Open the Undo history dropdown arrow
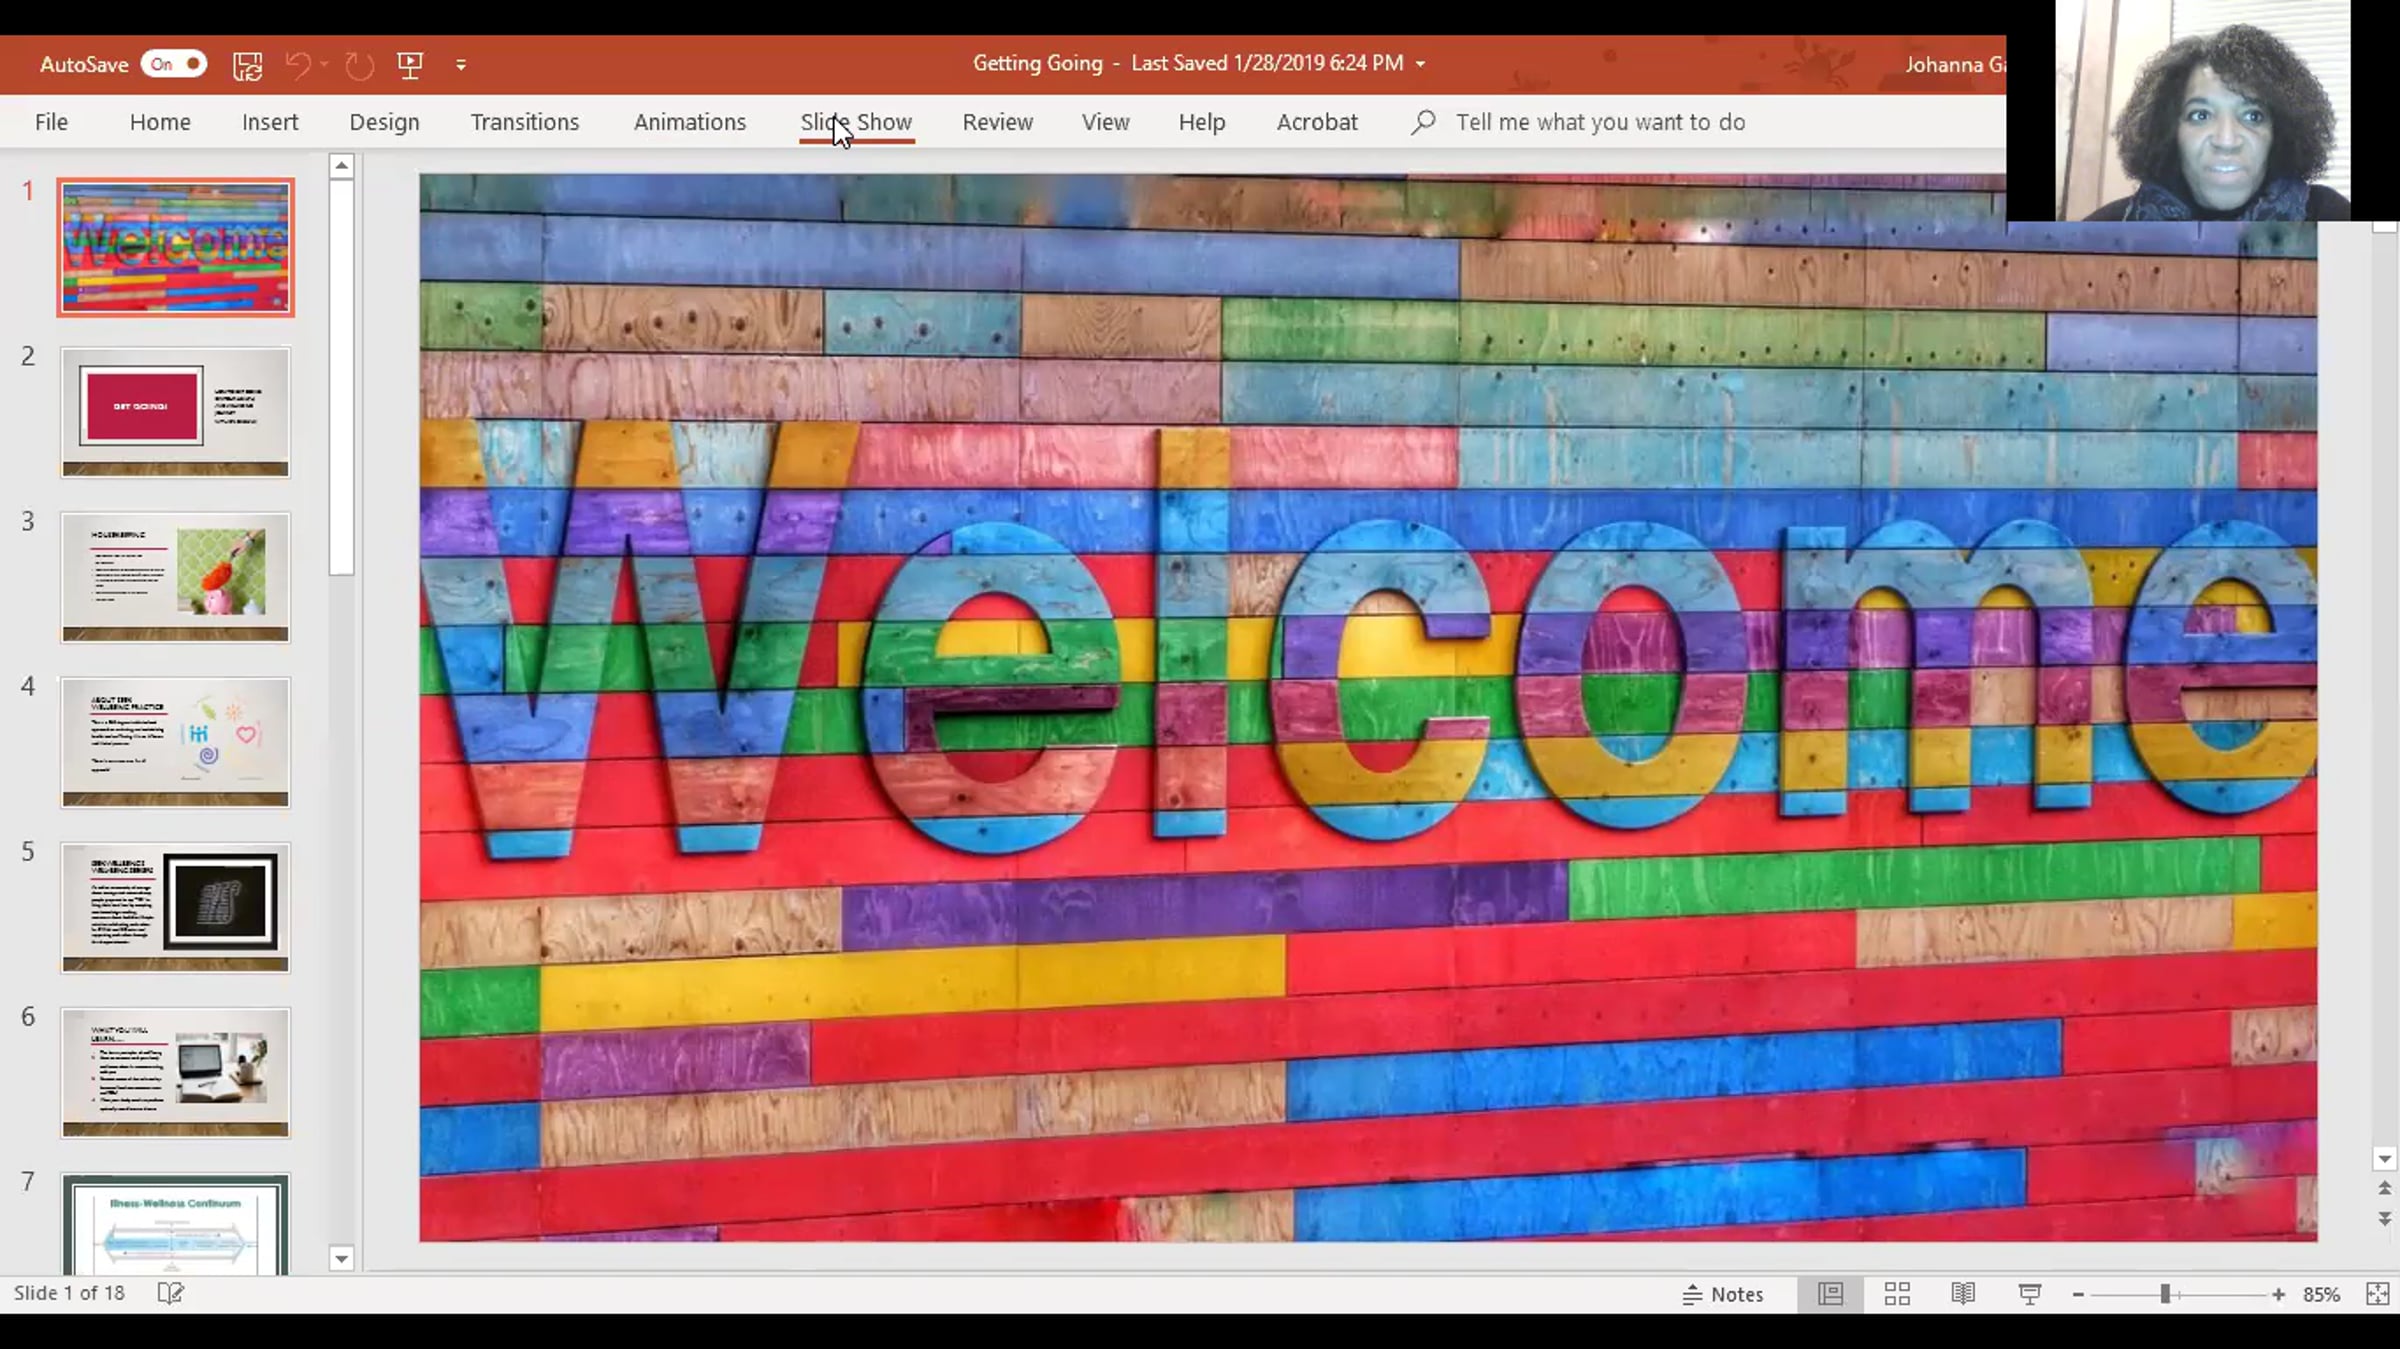2400x1349 pixels. (325, 65)
